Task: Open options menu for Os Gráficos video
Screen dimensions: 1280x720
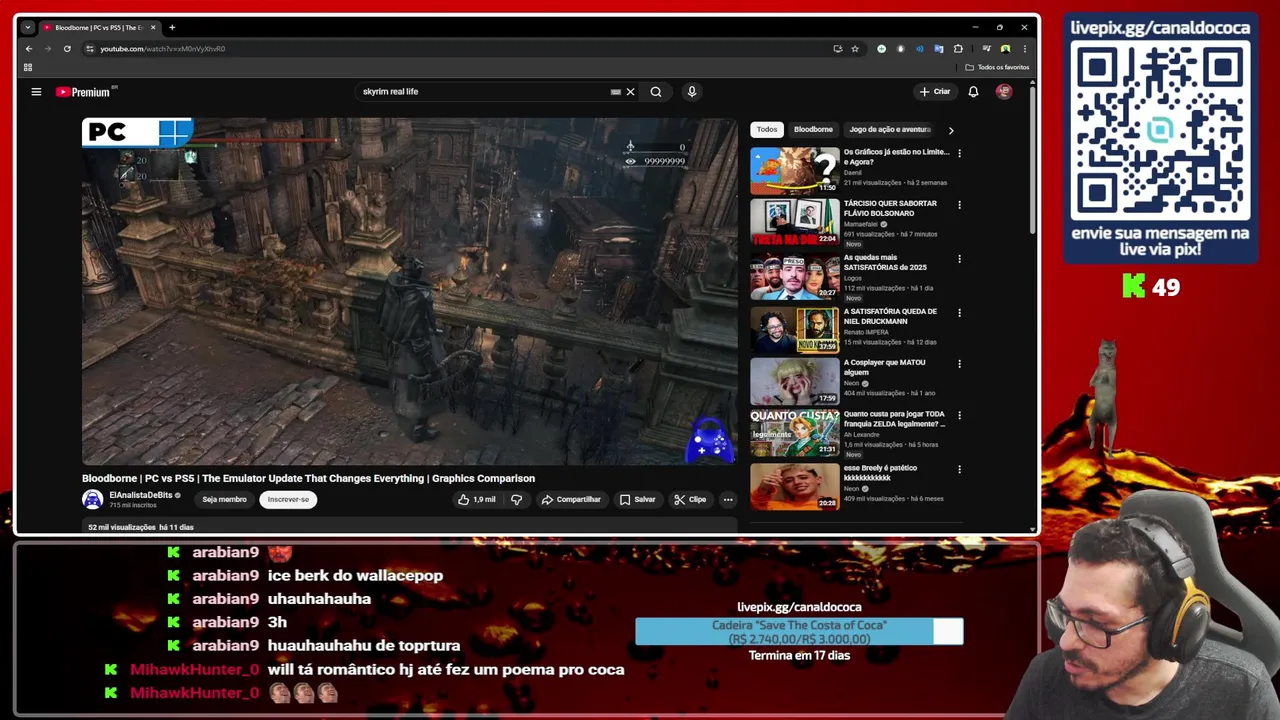Action: (959, 153)
